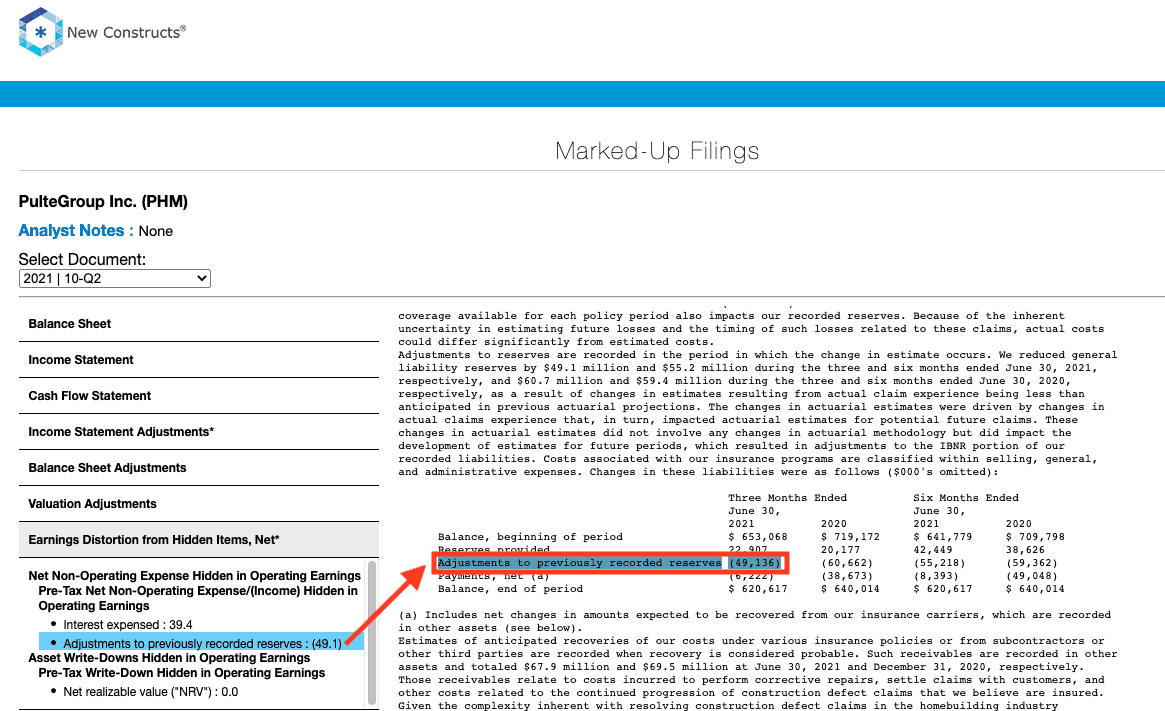Click the left panel vertical scrollbar
This screenshot has width=1165, height=711.
(x=372, y=632)
